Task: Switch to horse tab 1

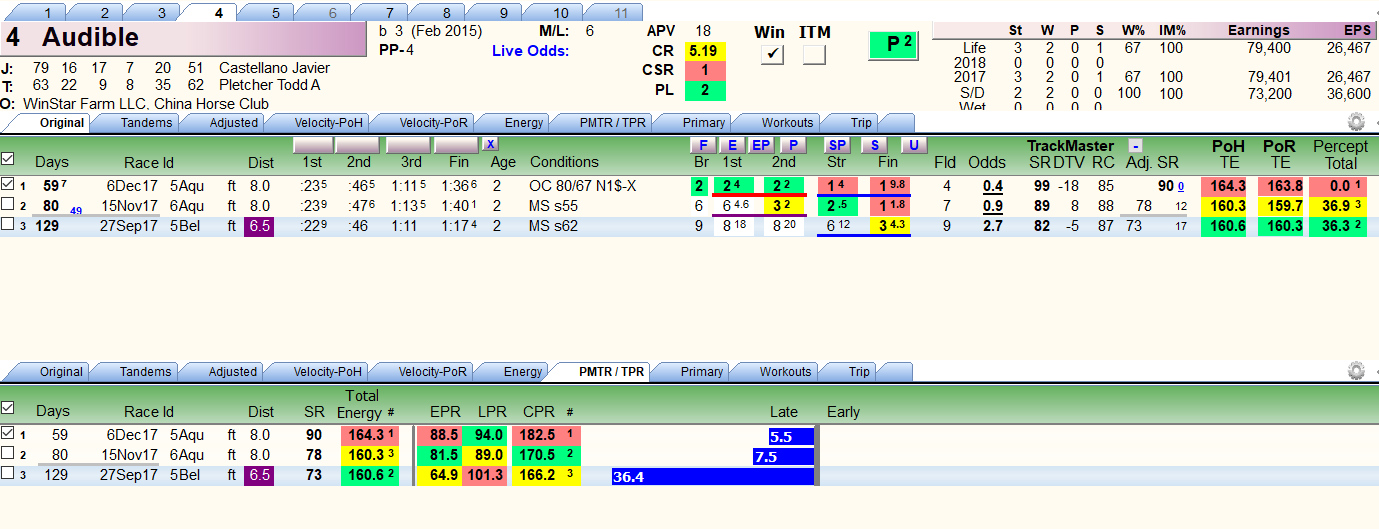Action: [47, 13]
